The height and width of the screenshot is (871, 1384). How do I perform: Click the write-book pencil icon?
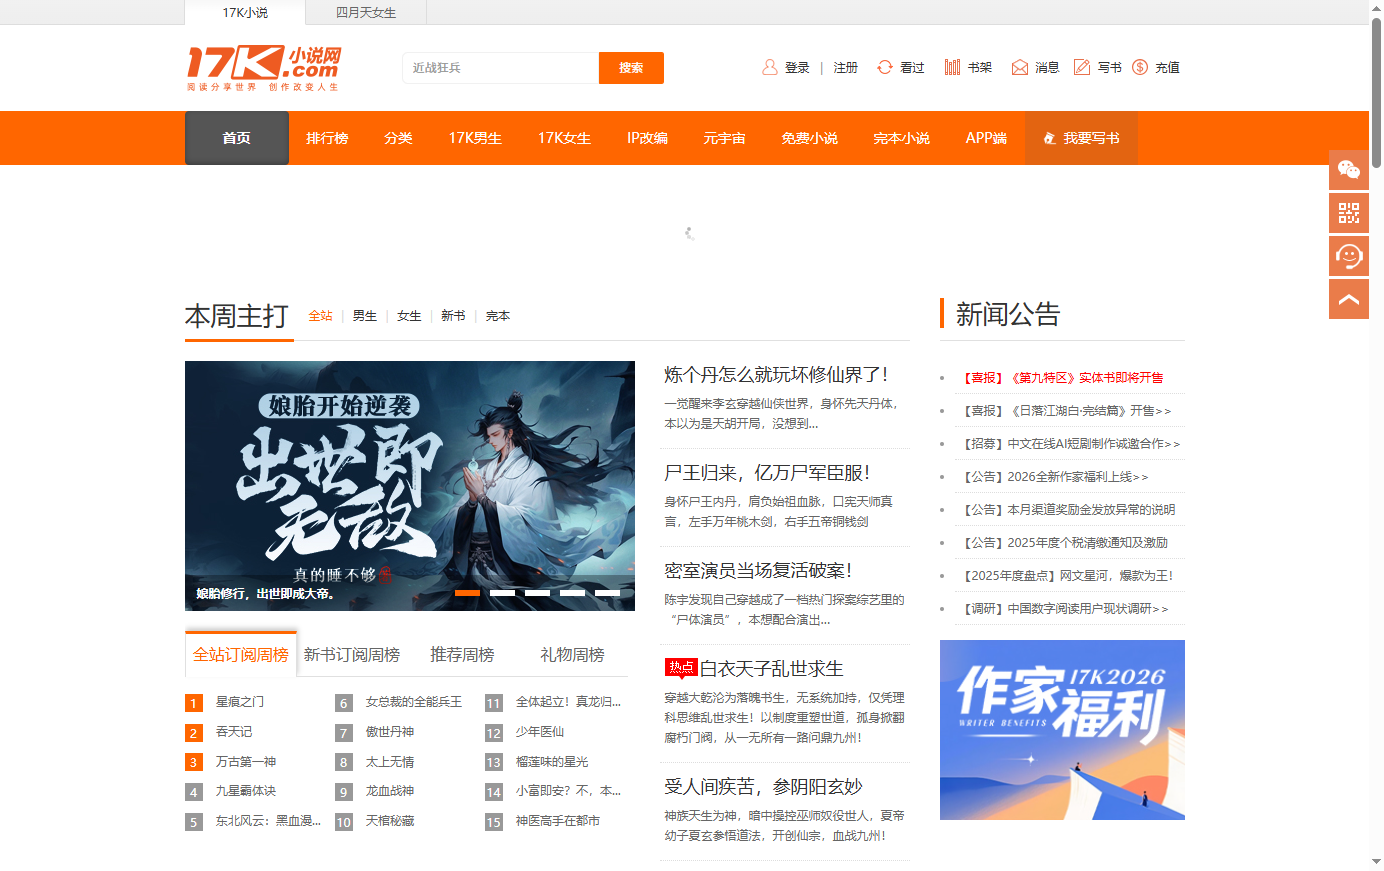tap(1082, 67)
